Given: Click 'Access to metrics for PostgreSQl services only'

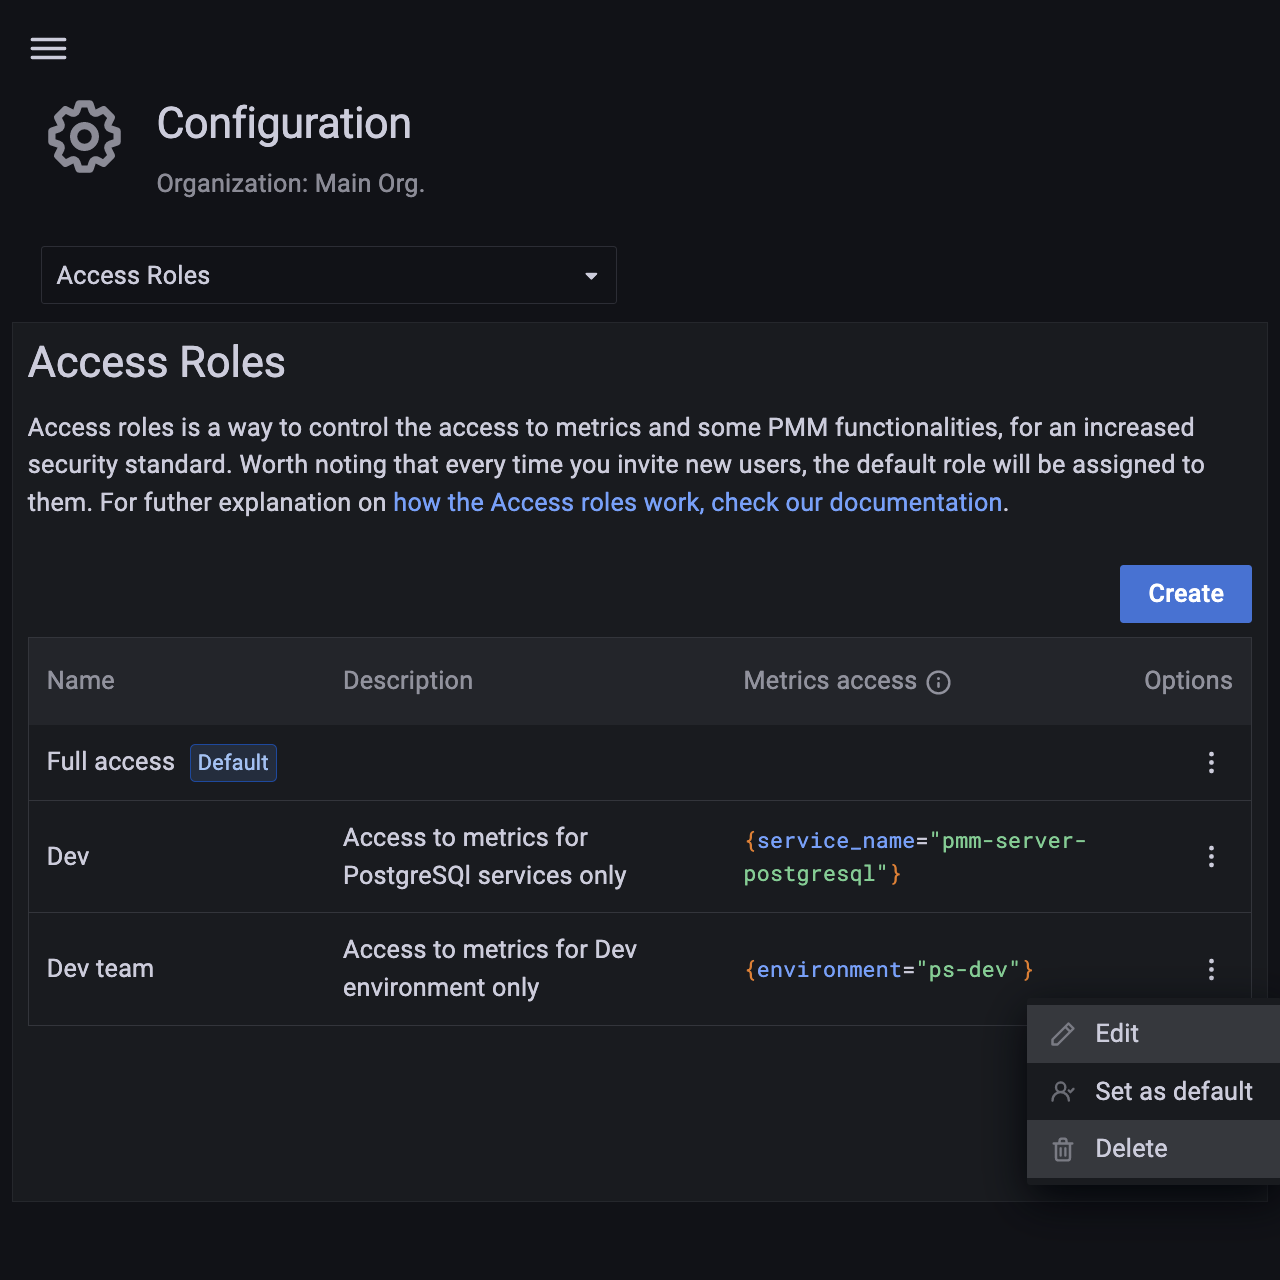Looking at the screenshot, I should point(485,856).
